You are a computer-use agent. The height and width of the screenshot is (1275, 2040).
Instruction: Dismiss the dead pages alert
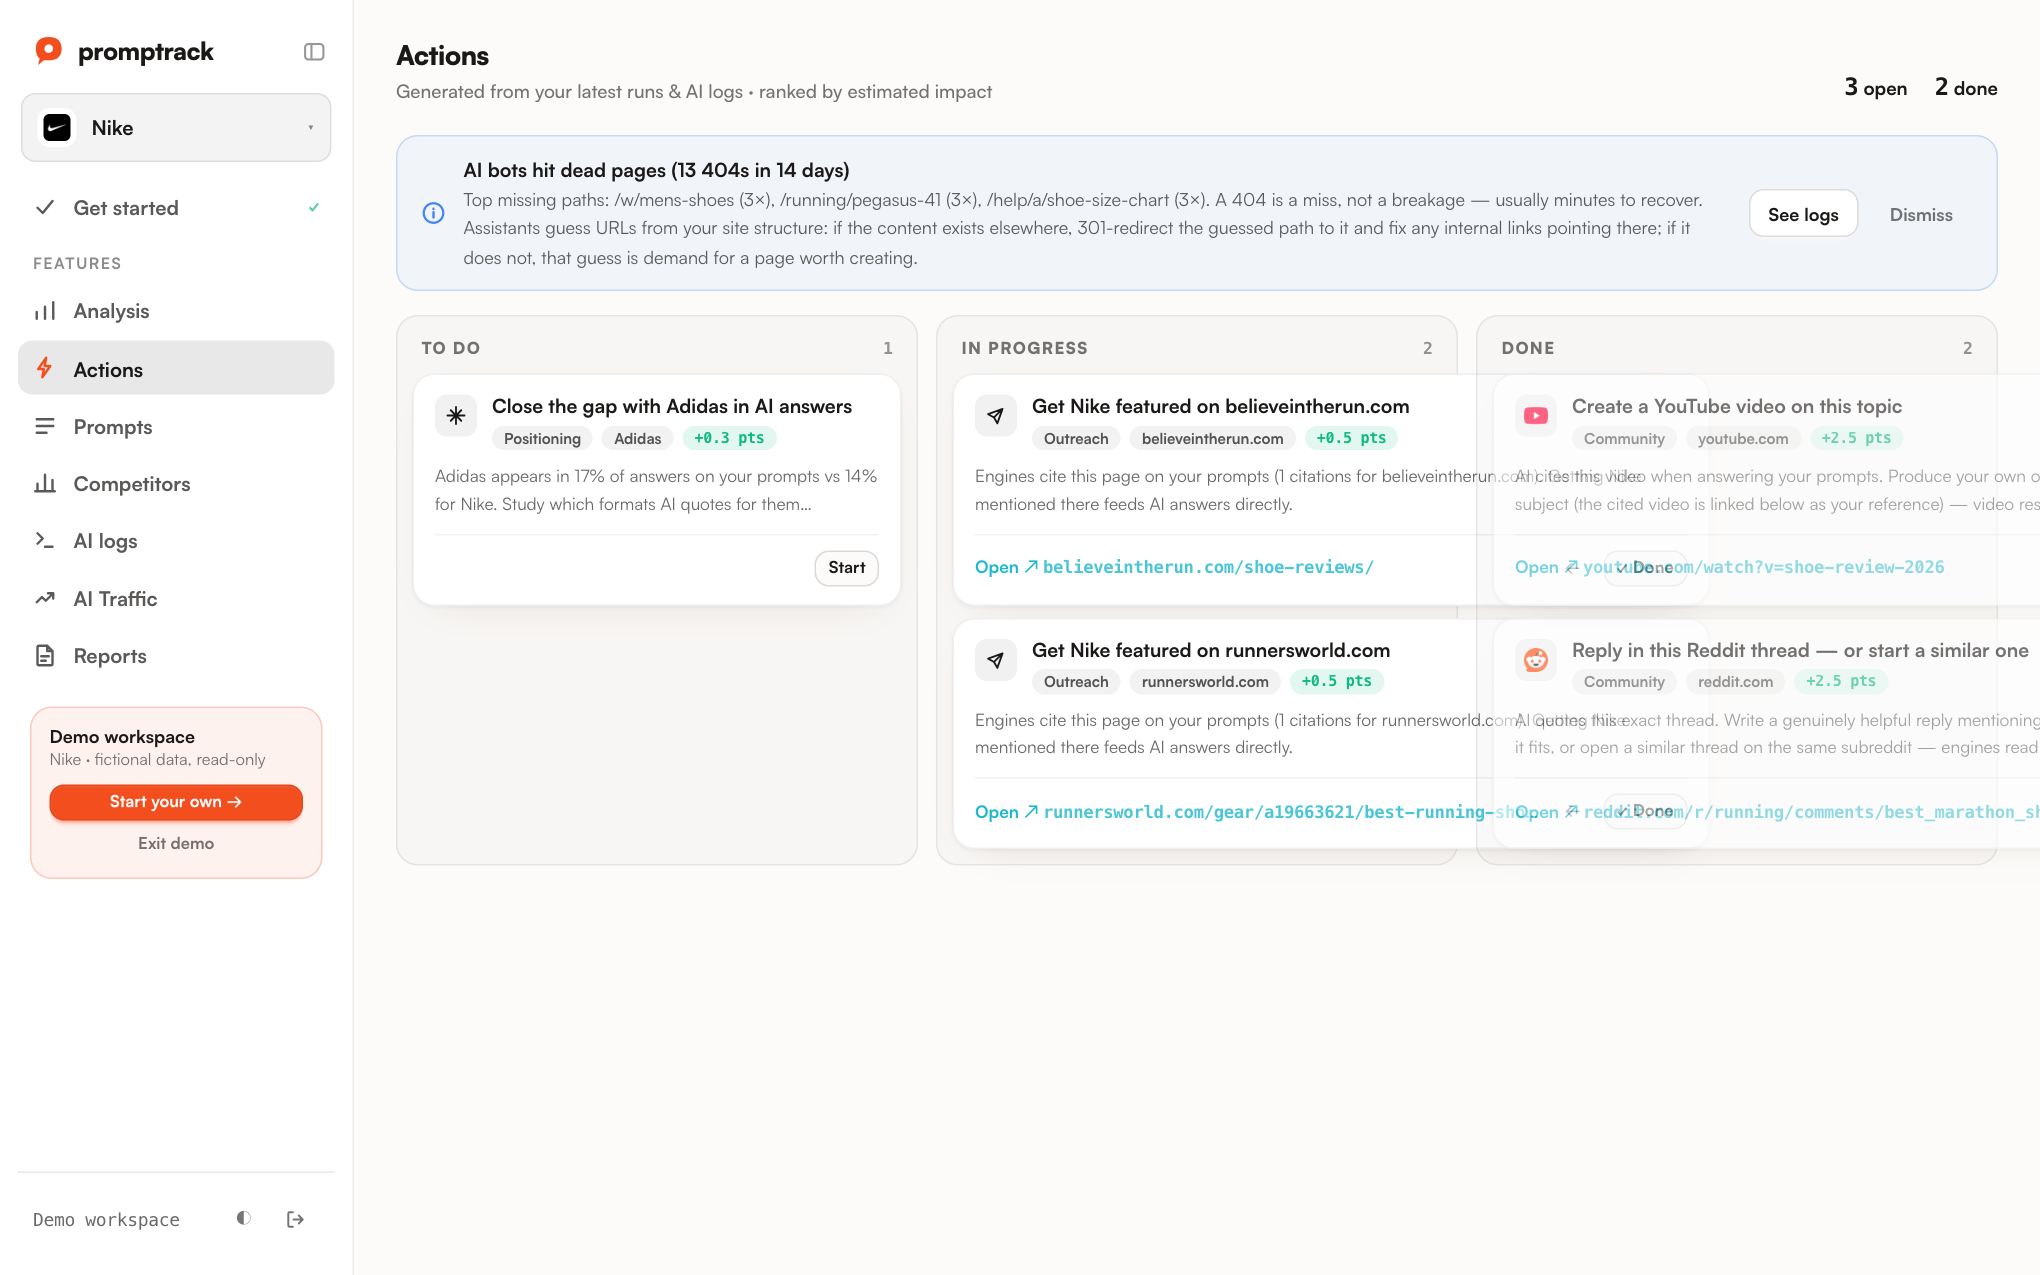click(x=1921, y=214)
